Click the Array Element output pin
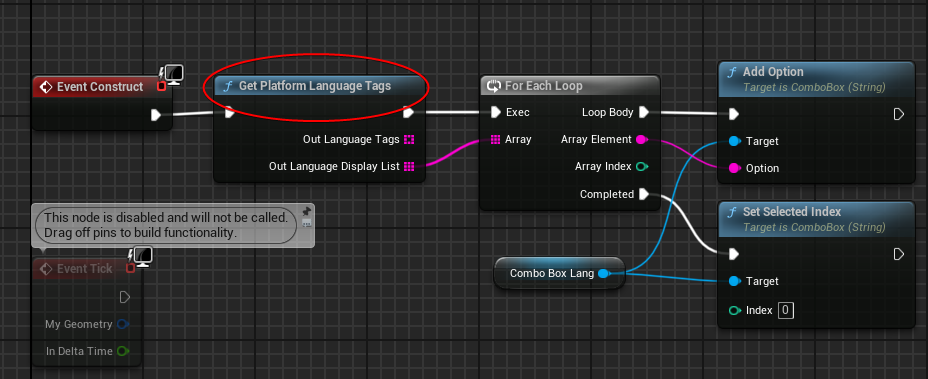This screenshot has width=928, height=379. tap(641, 140)
